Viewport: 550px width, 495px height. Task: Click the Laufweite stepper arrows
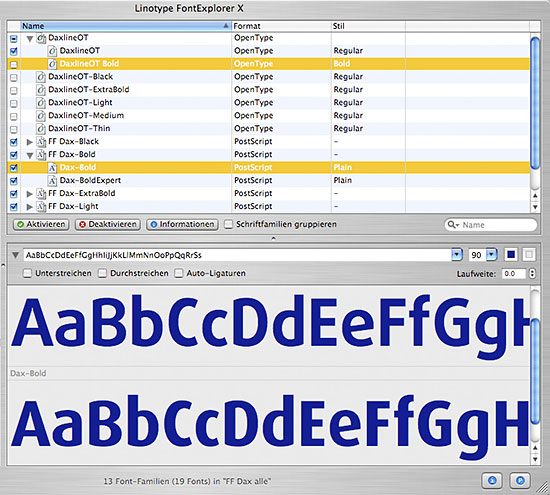(x=532, y=274)
